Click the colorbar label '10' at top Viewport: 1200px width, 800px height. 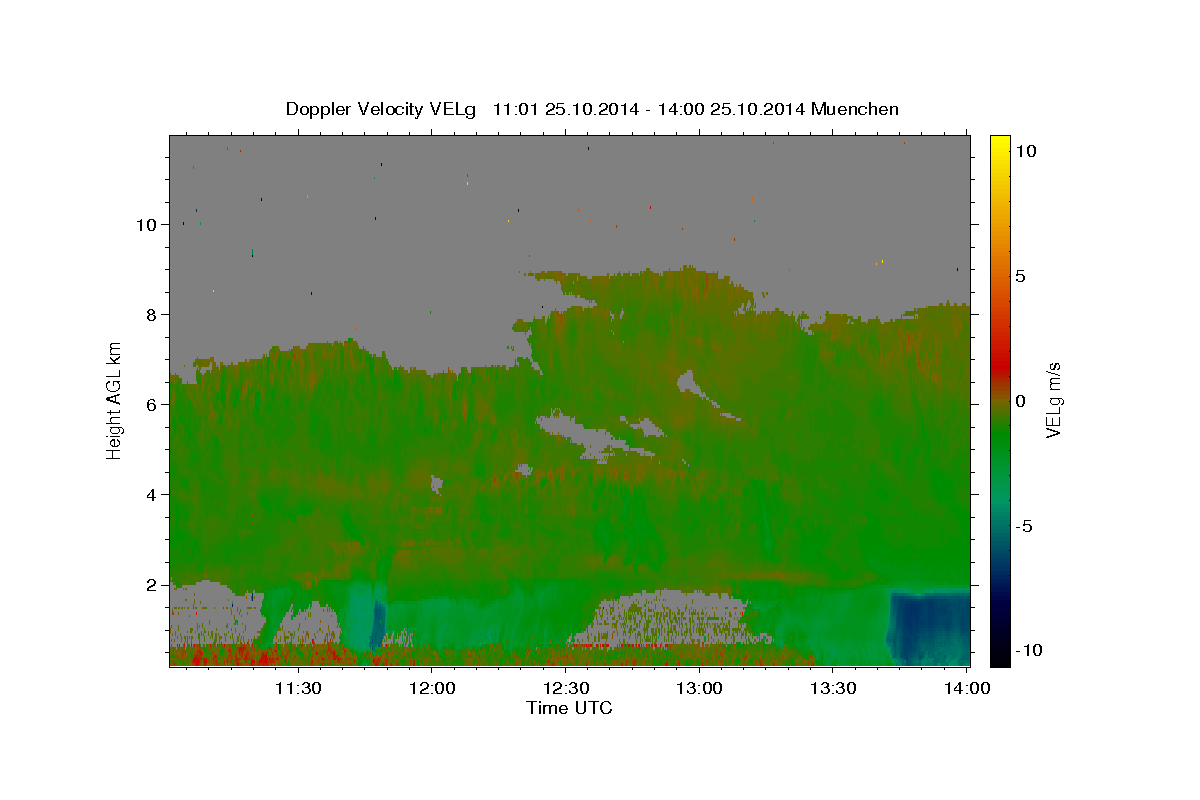pyautogui.click(x=1025, y=151)
